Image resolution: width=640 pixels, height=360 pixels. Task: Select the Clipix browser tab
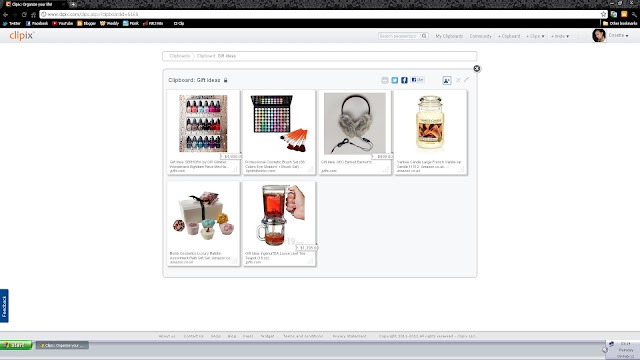tap(35, 4)
